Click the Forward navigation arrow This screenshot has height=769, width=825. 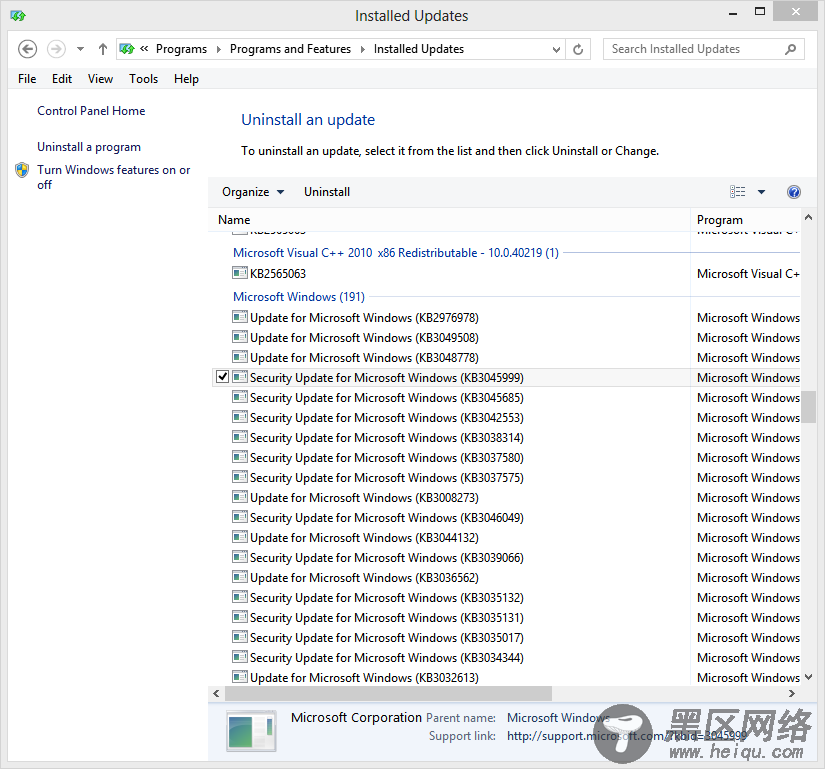point(56,49)
